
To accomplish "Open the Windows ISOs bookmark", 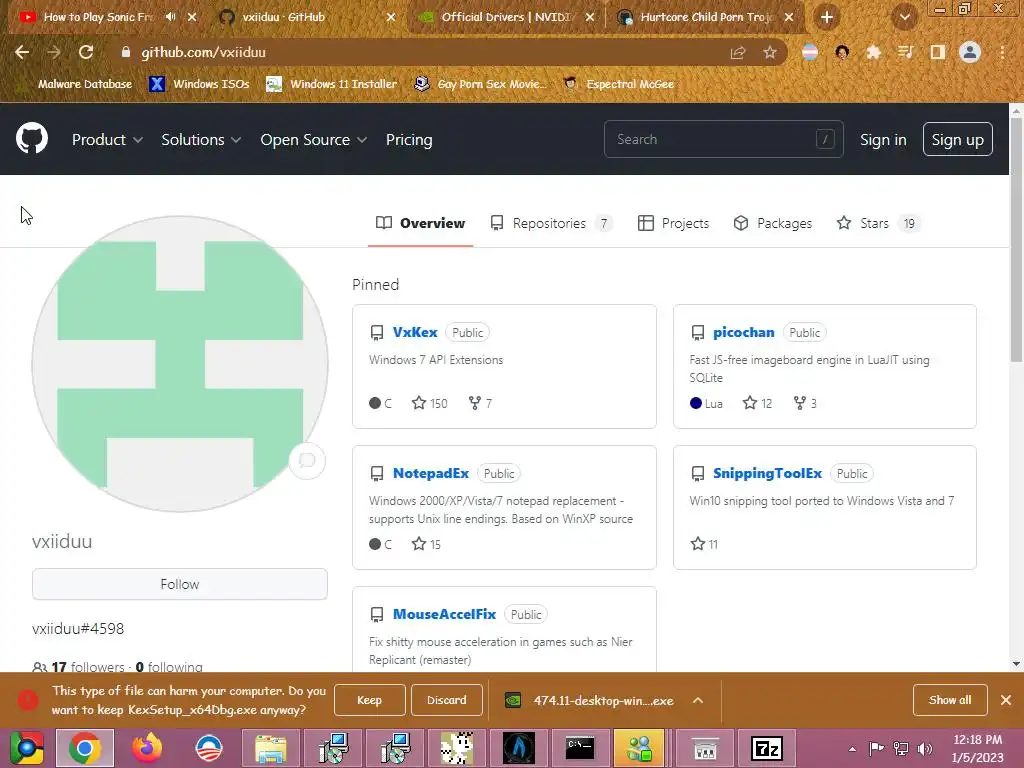I will pyautogui.click(x=199, y=84).
